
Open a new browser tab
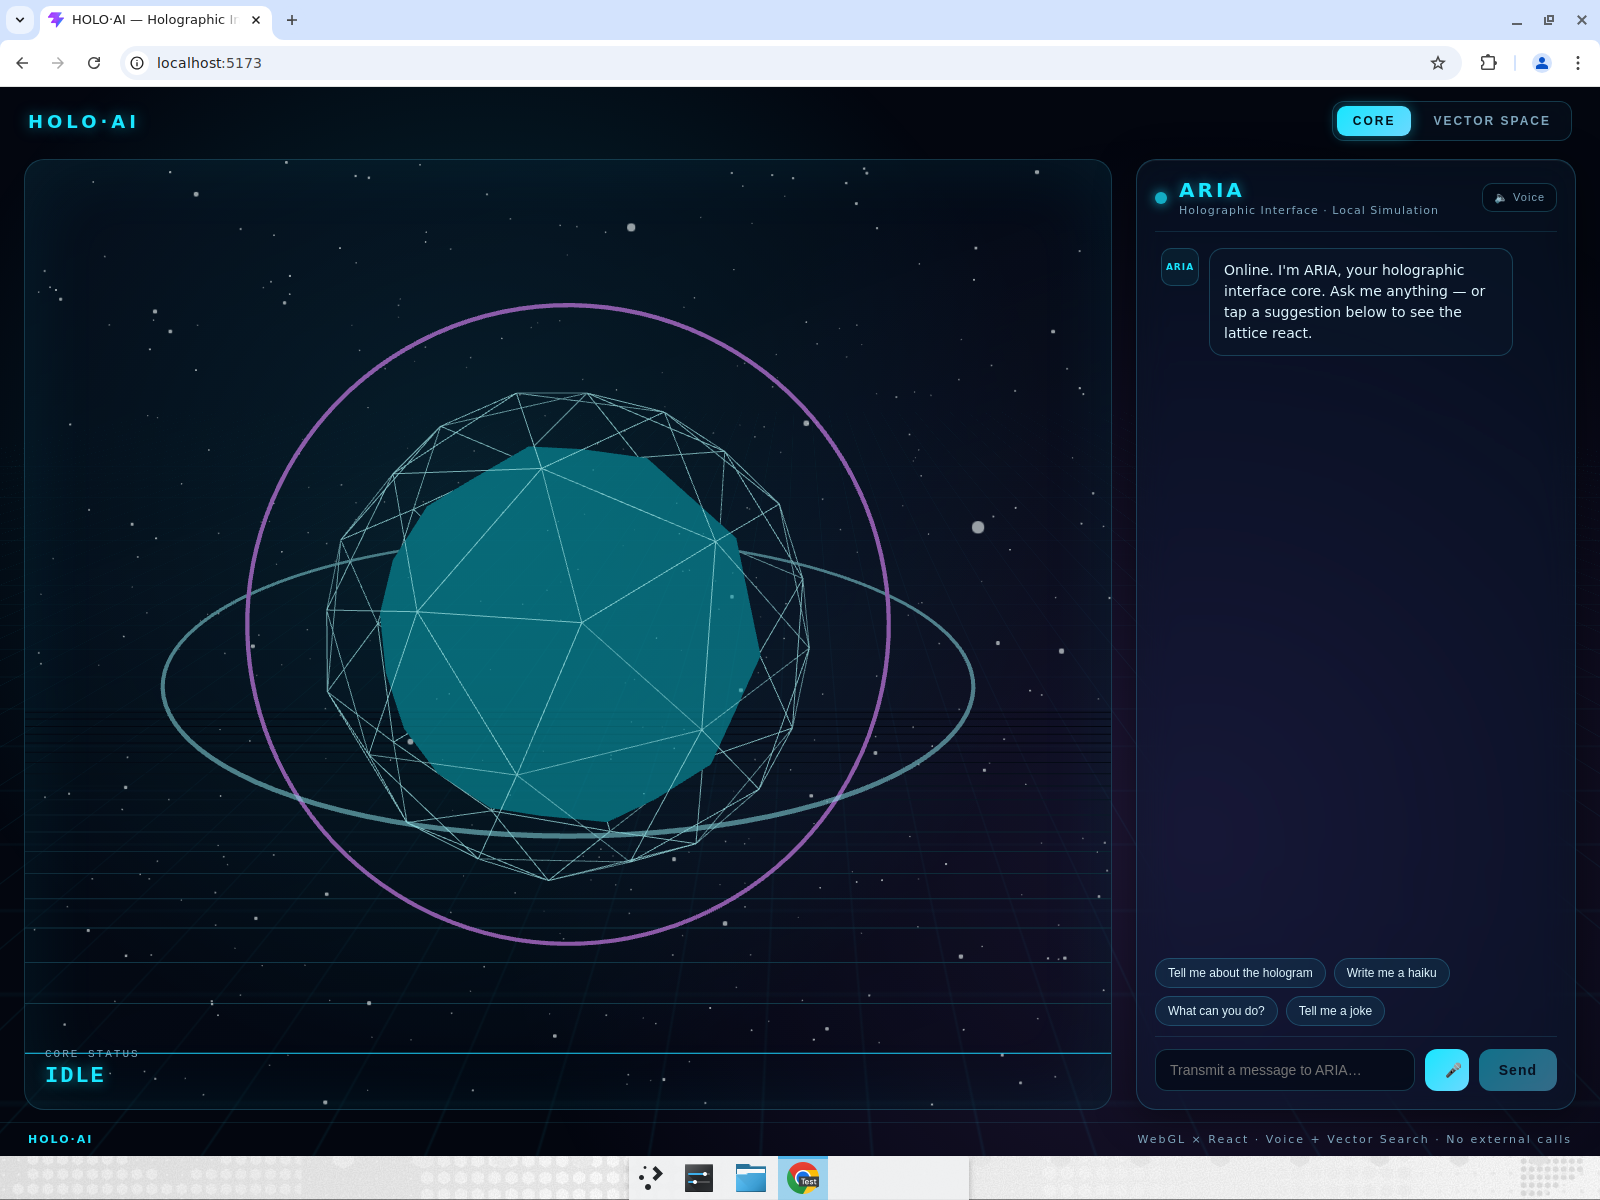[x=292, y=20]
